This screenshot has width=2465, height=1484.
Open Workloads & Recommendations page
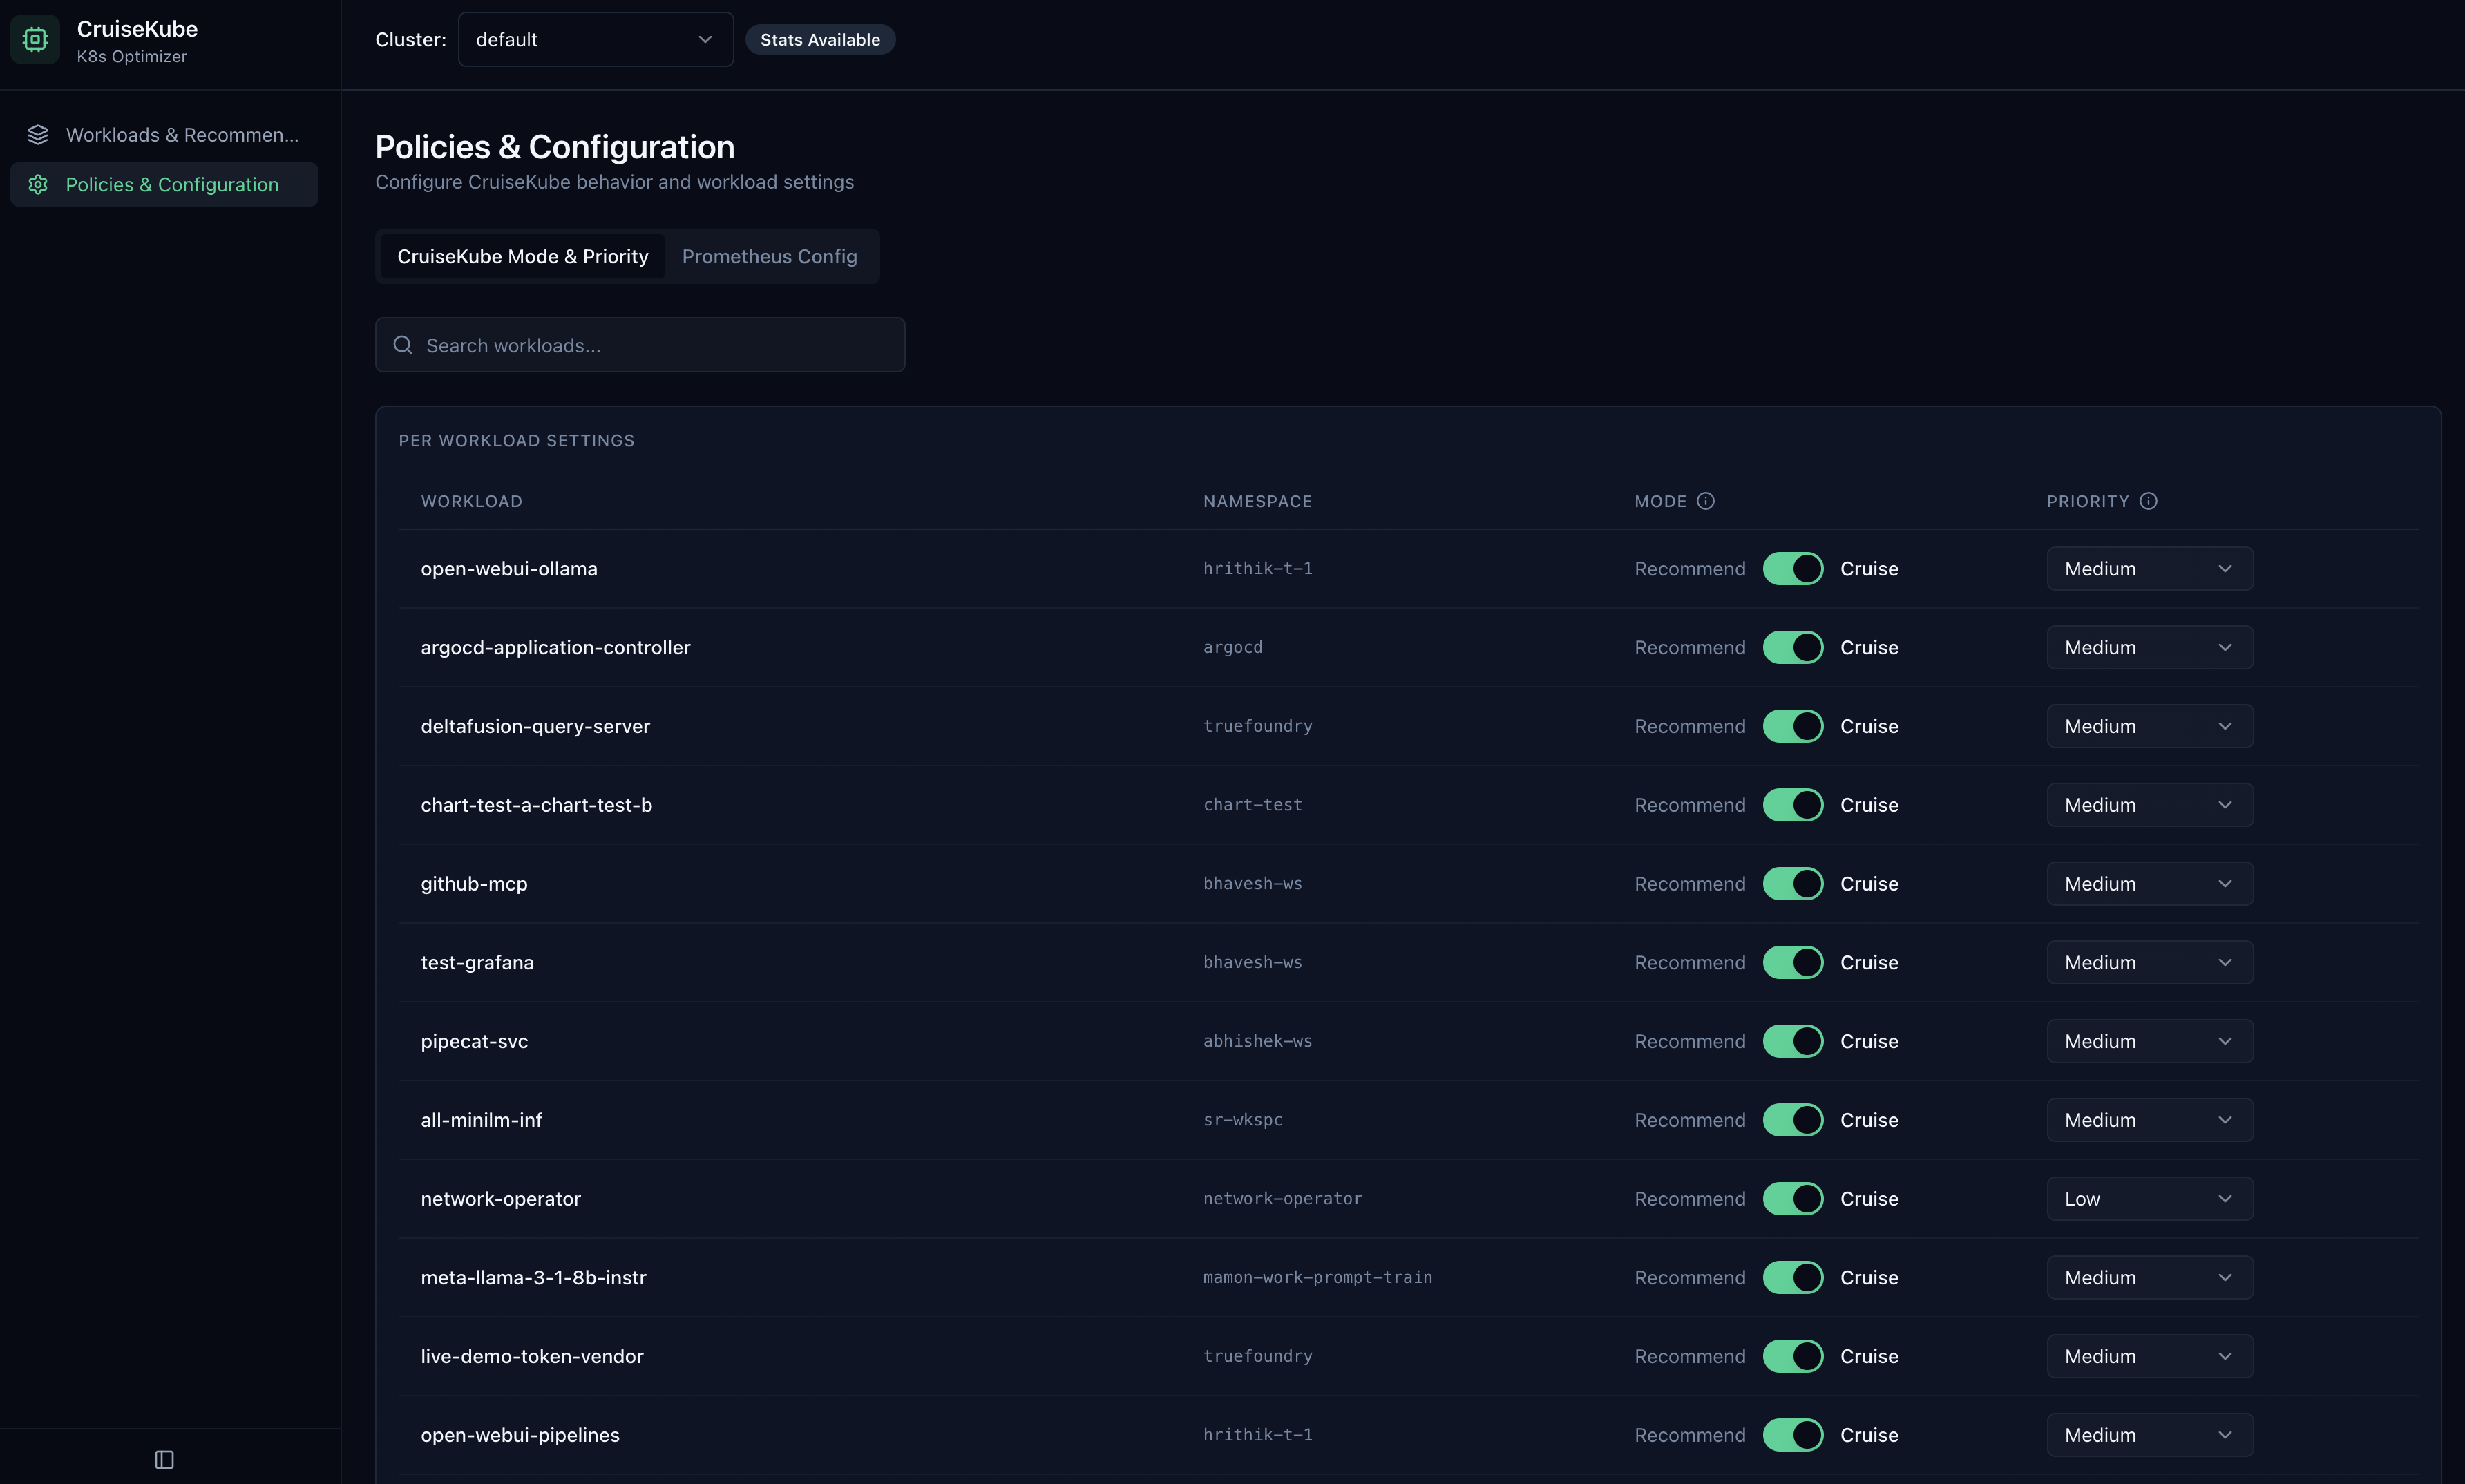click(182, 135)
